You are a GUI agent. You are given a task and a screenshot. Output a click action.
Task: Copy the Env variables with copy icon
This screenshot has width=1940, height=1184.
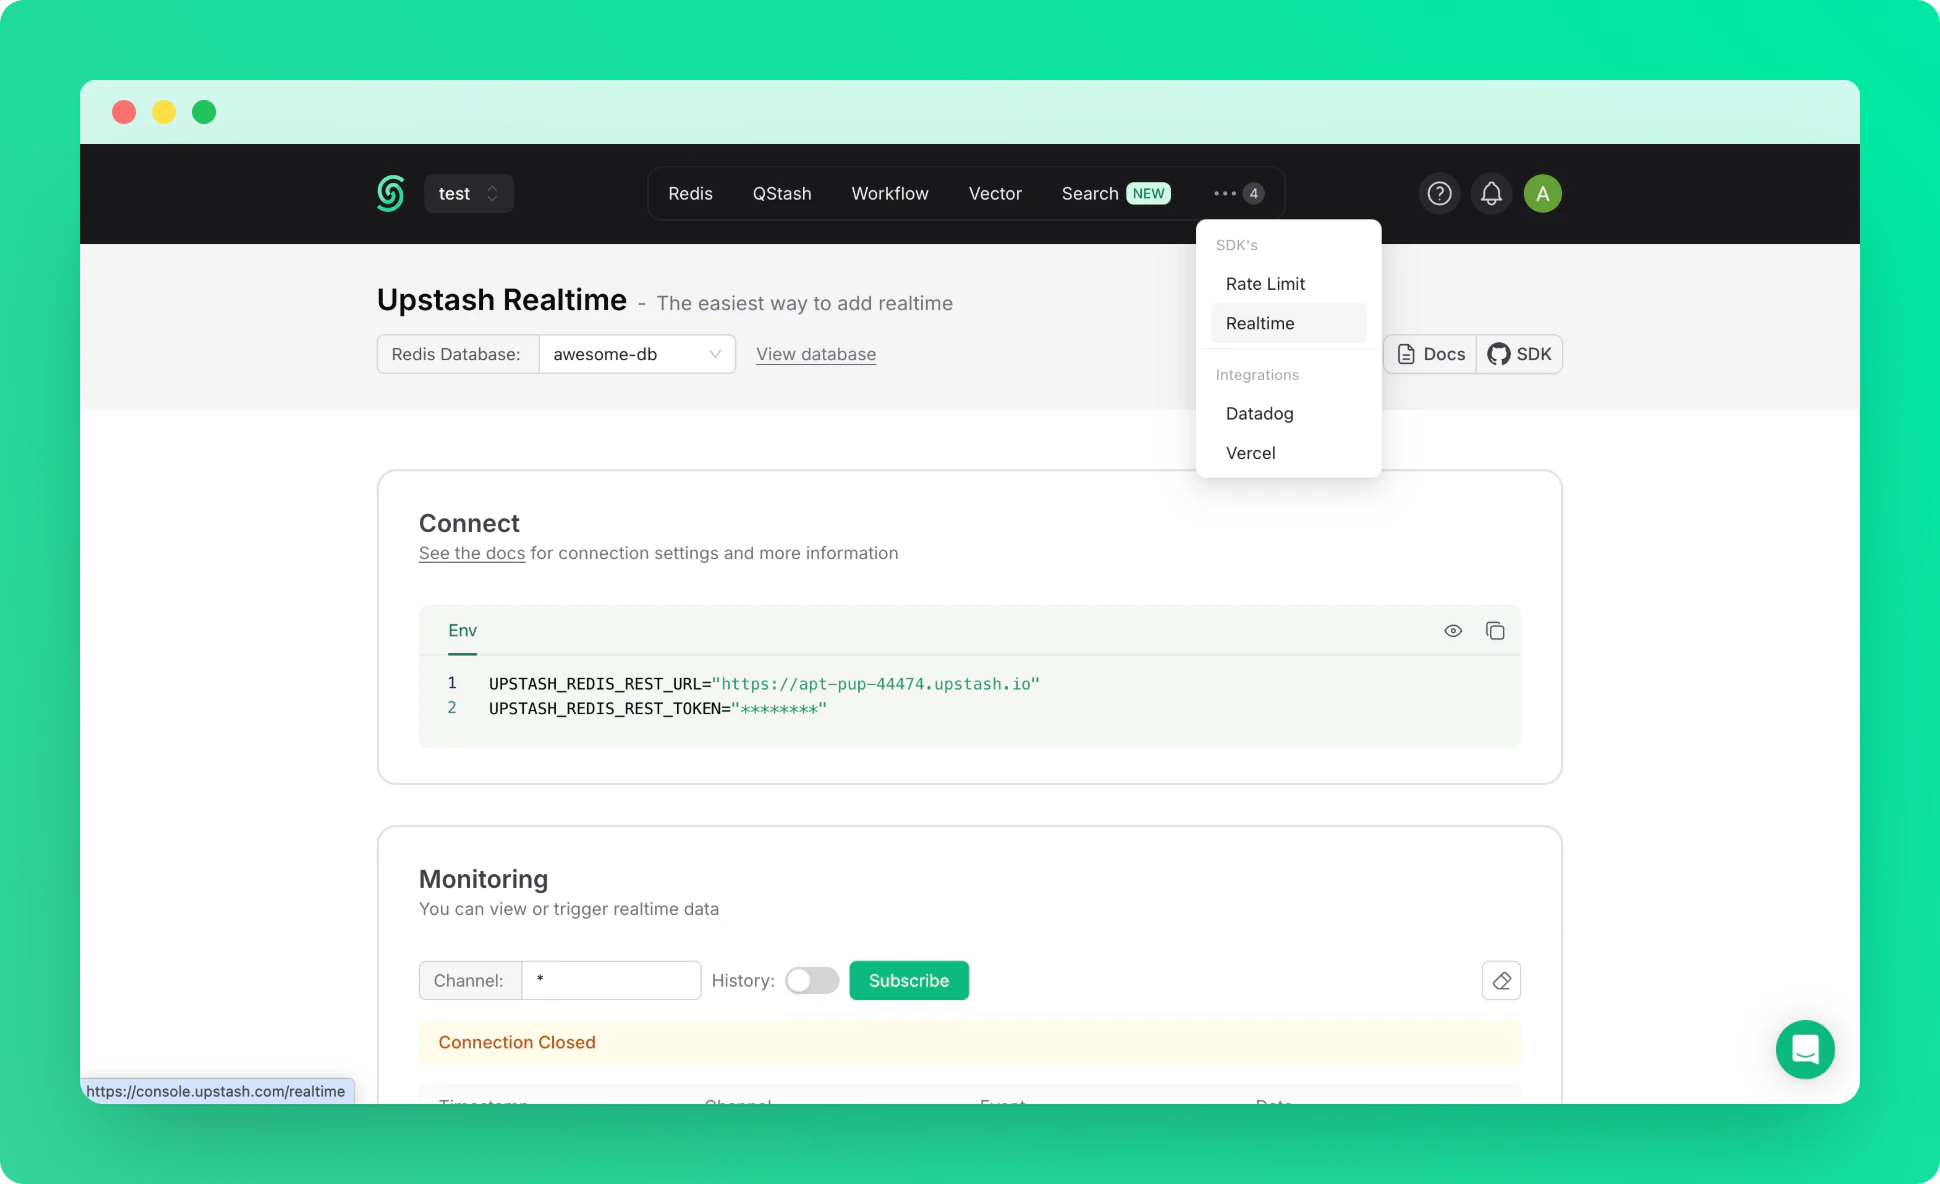[x=1495, y=631]
